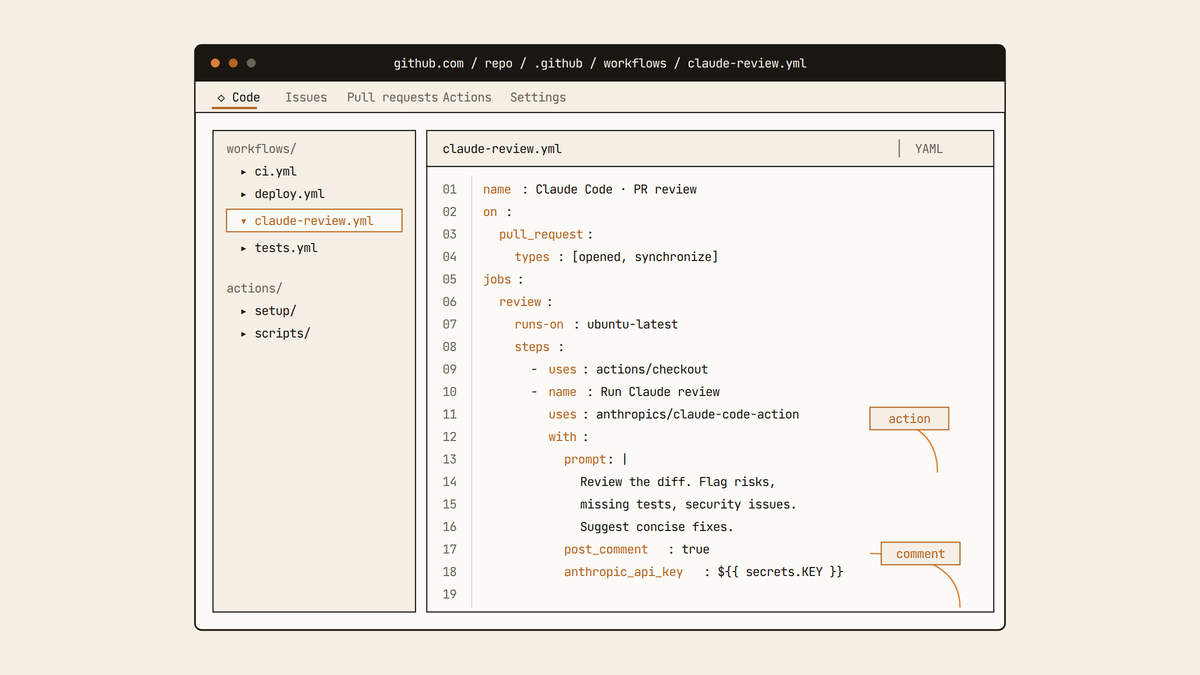Click the URL path in the title bar
Viewport: 1200px width, 675px height.
(600, 63)
